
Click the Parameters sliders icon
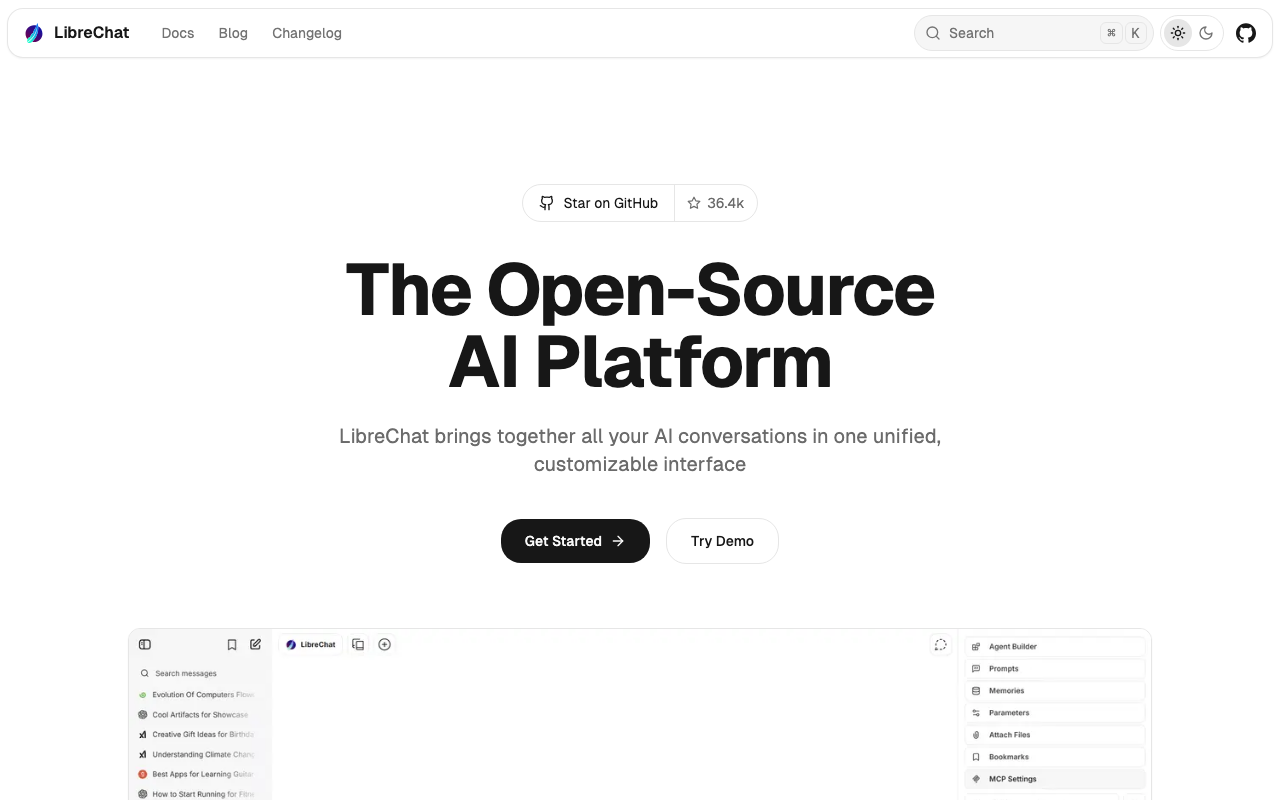976,713
